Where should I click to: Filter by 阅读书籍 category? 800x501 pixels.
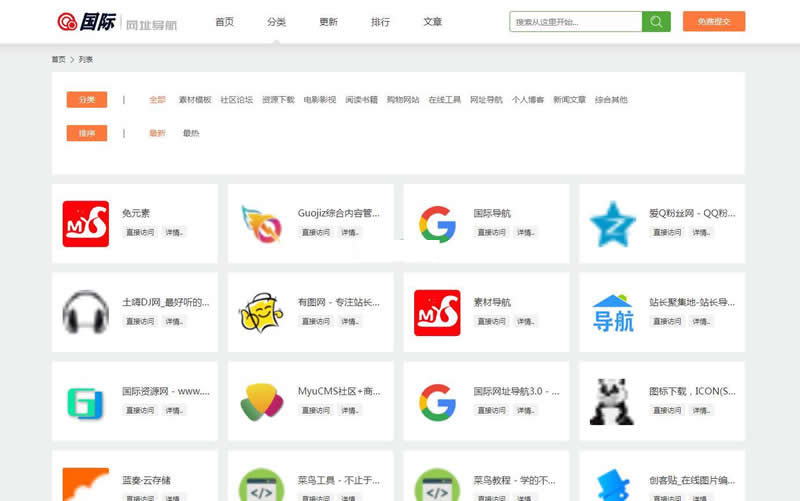[361, 99]
